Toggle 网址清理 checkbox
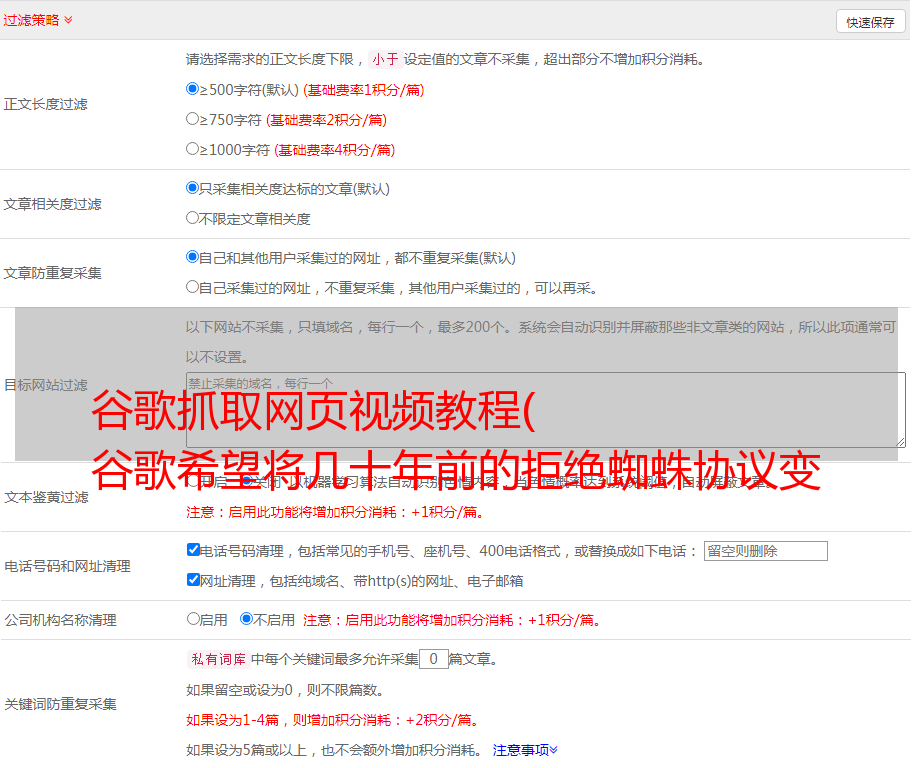The image size is (912, 768). point(193,579)
